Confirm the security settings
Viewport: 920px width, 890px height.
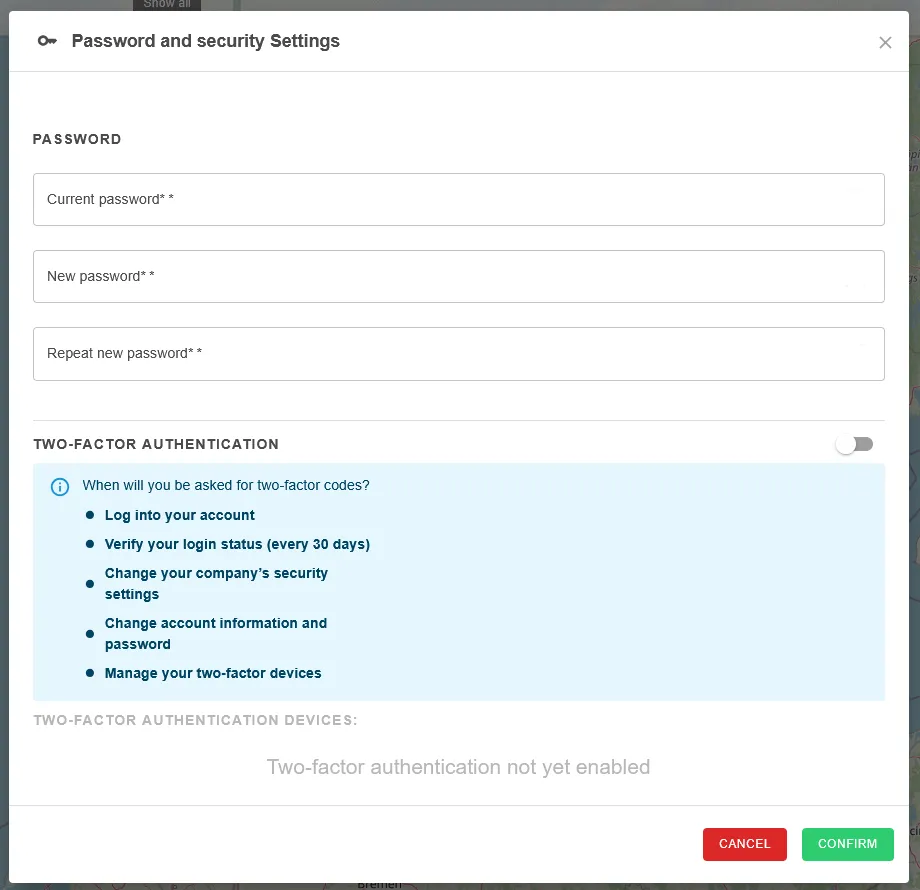coord(847,844)
